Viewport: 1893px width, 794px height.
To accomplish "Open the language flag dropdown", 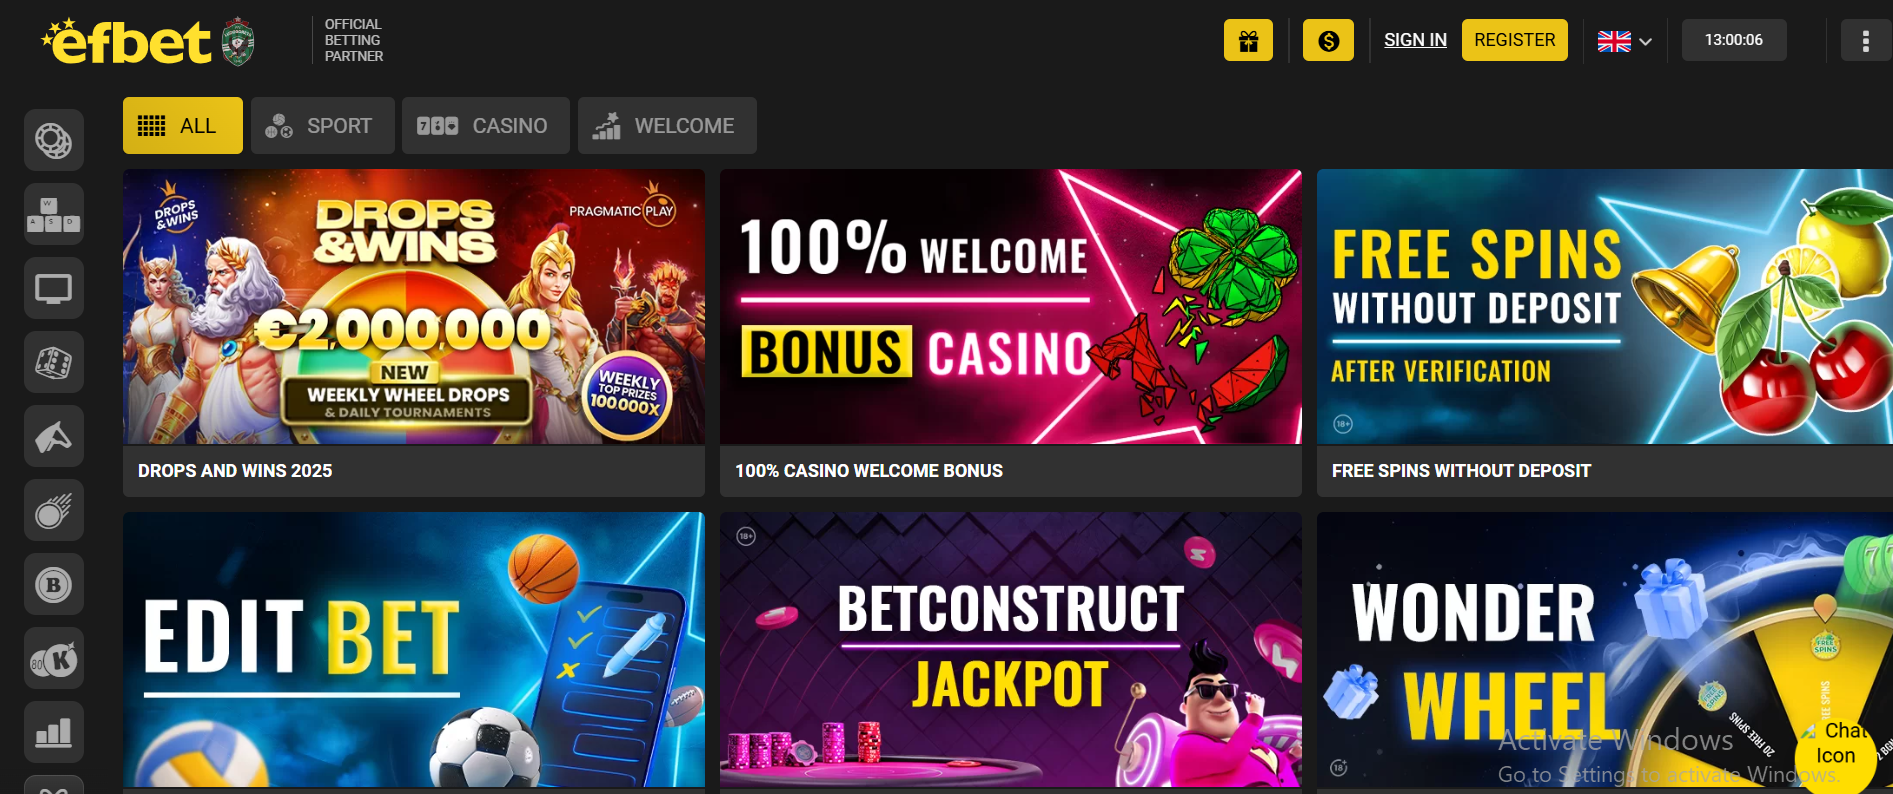I will [1624, 41].
